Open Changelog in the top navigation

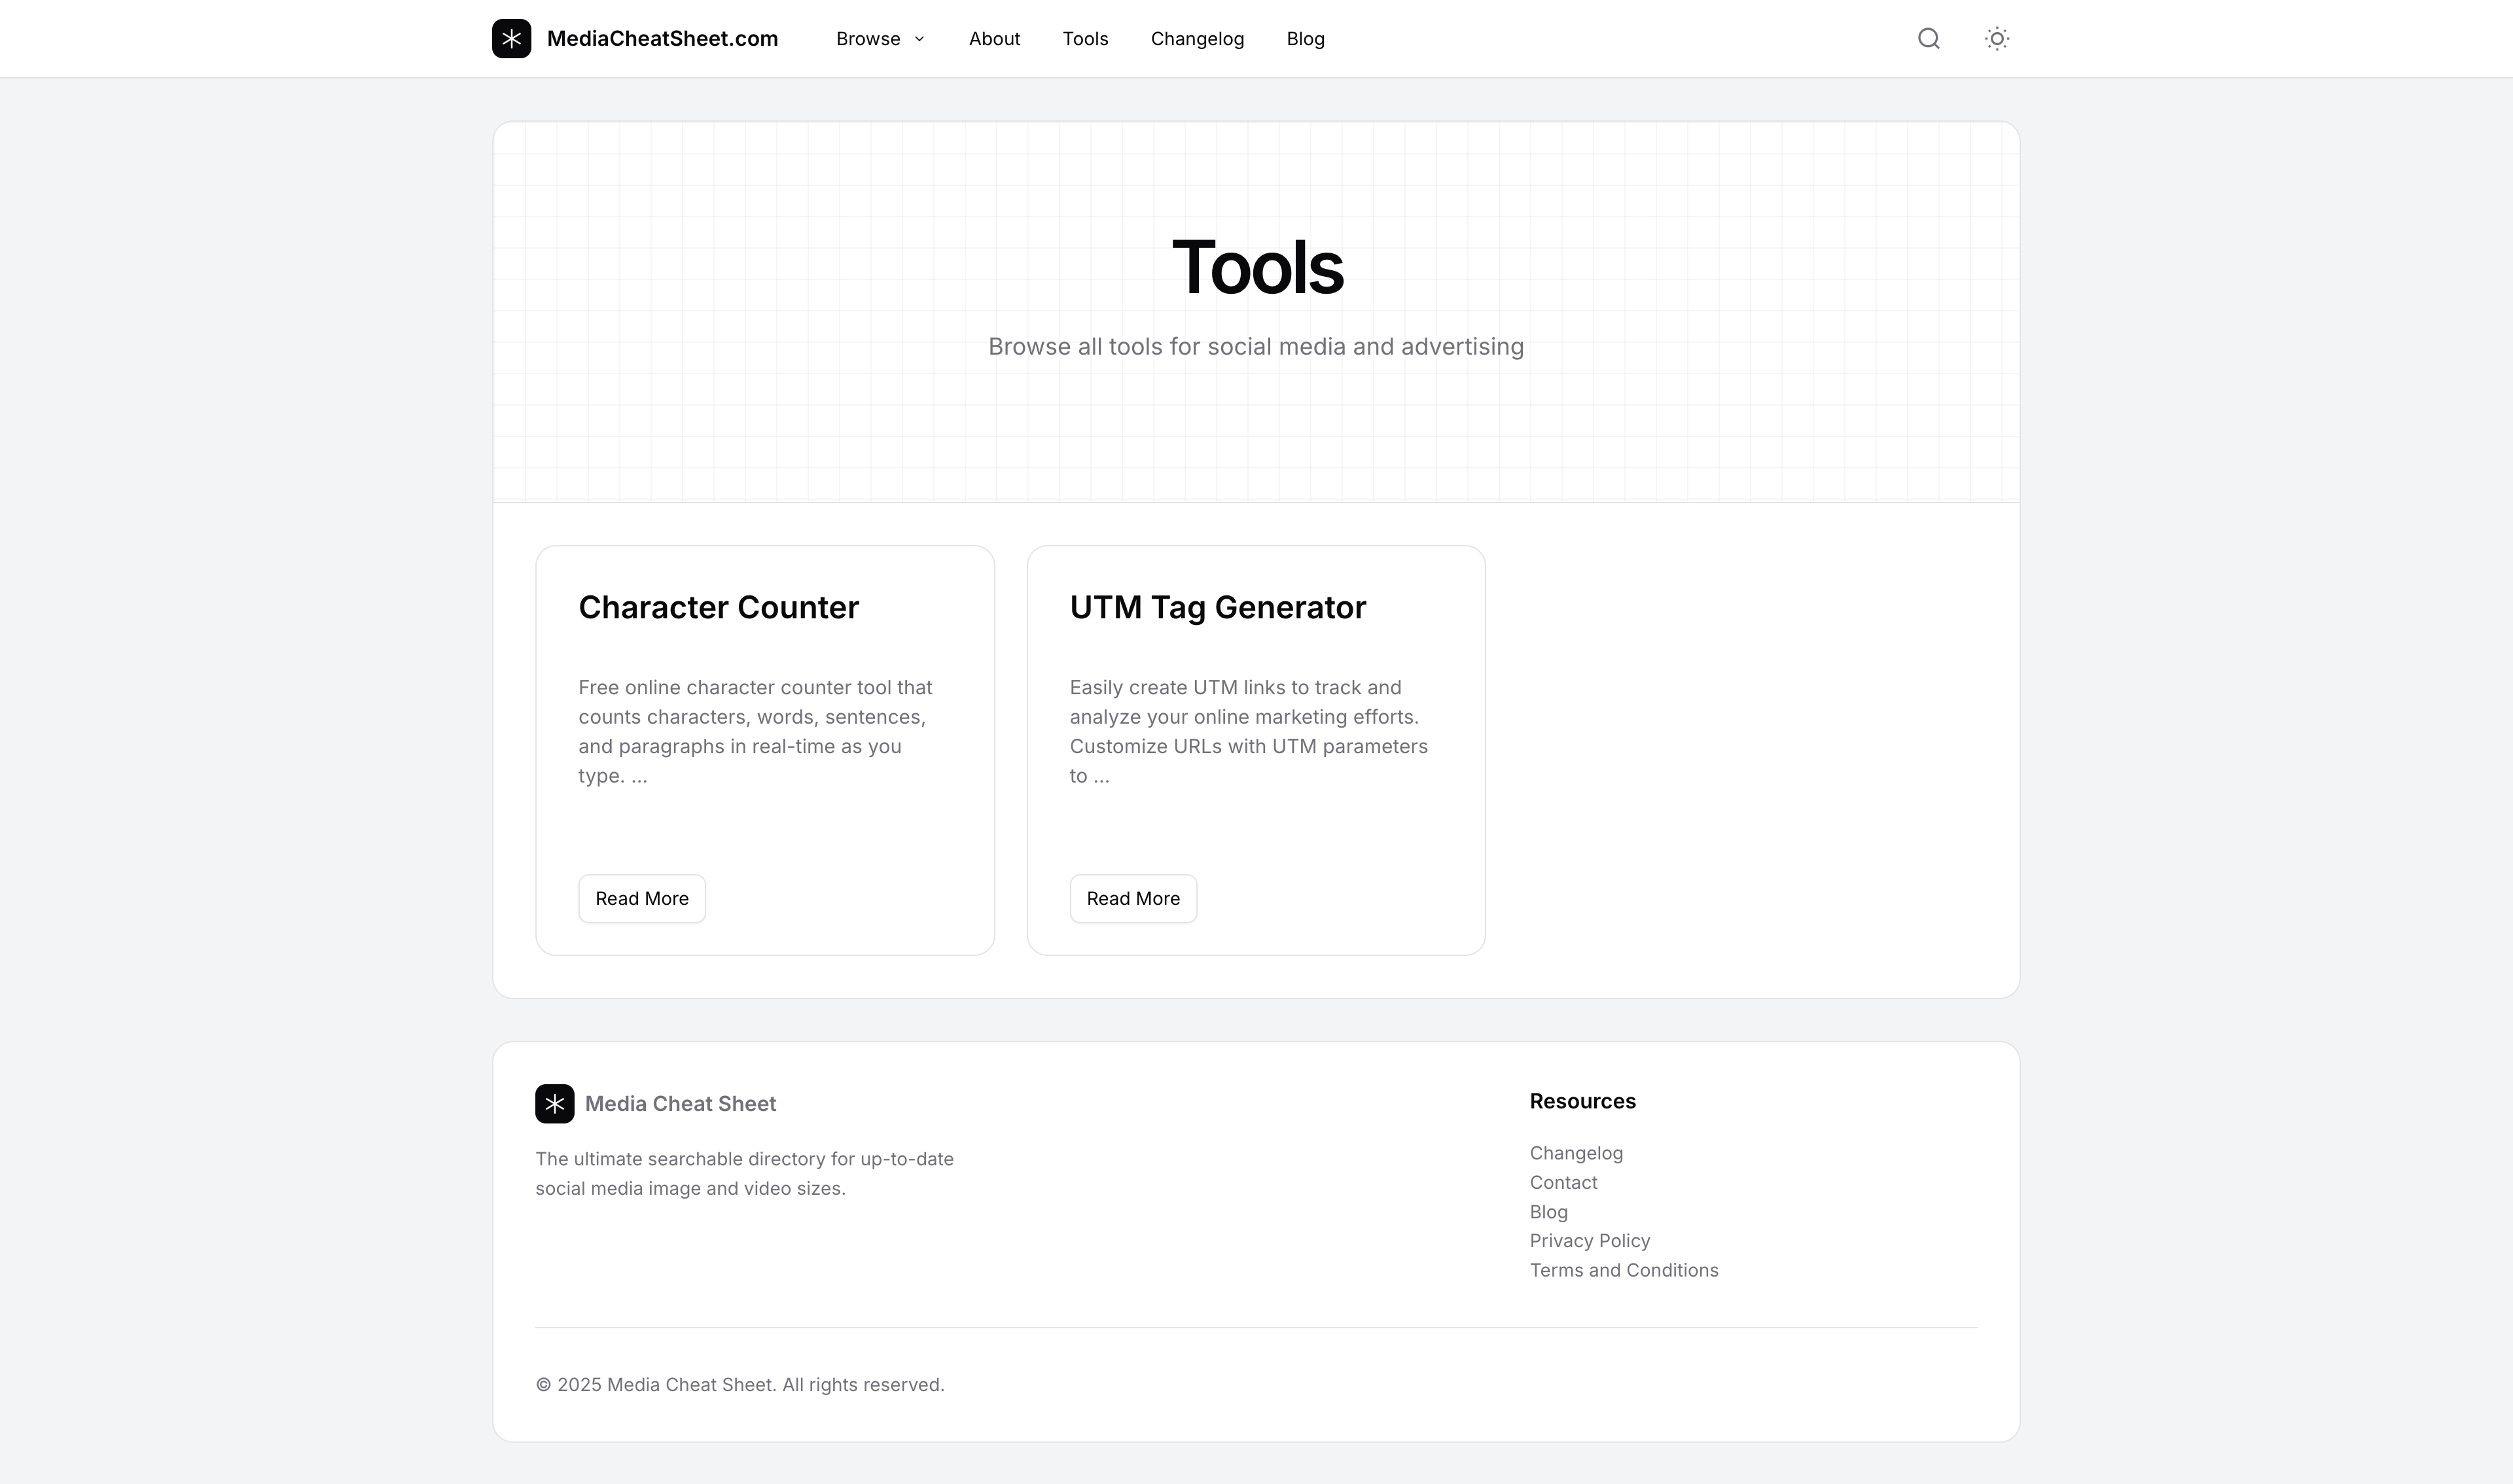pos(1197,39)
